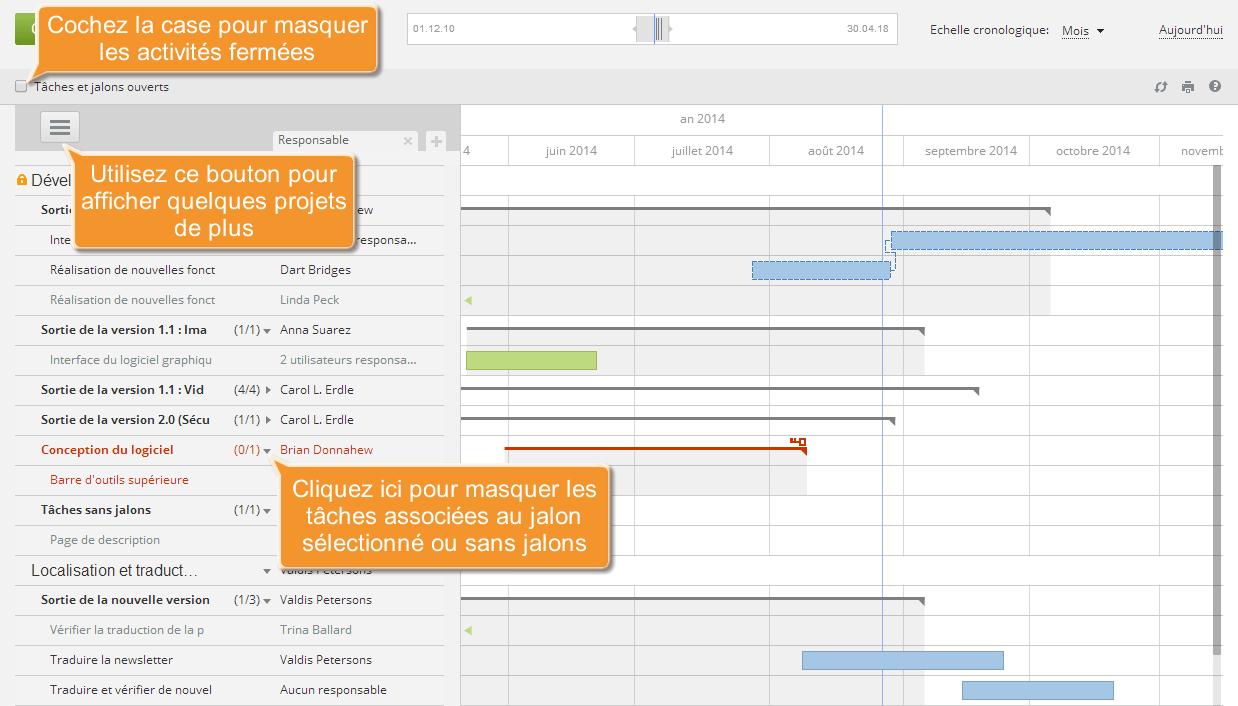Click the Responsable column header
The height and width of the screenshot is (706, 1238).
coord(313,140)
